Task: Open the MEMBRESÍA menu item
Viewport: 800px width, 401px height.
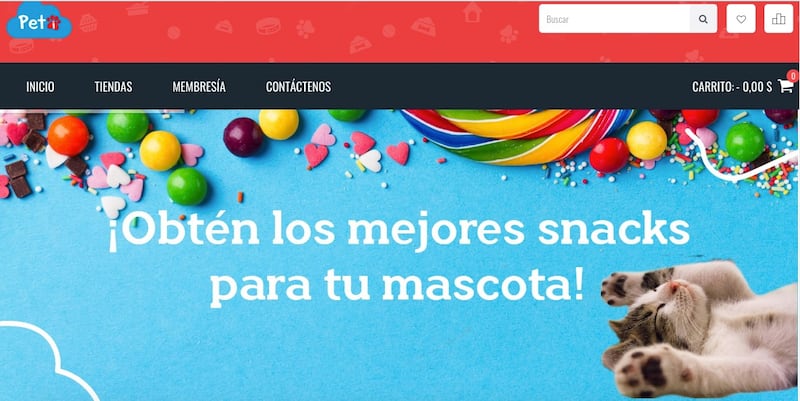Action: tap(199, 87)
